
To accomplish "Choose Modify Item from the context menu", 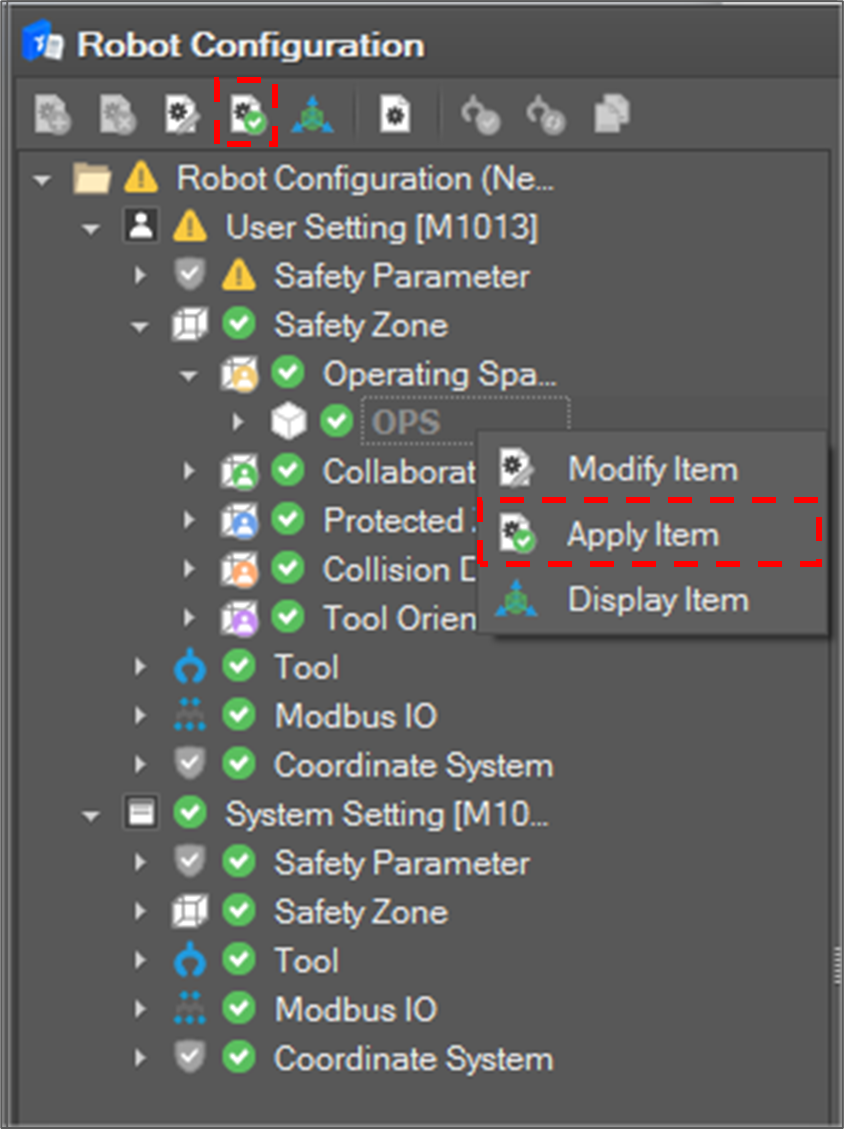I will click(652, 468).
